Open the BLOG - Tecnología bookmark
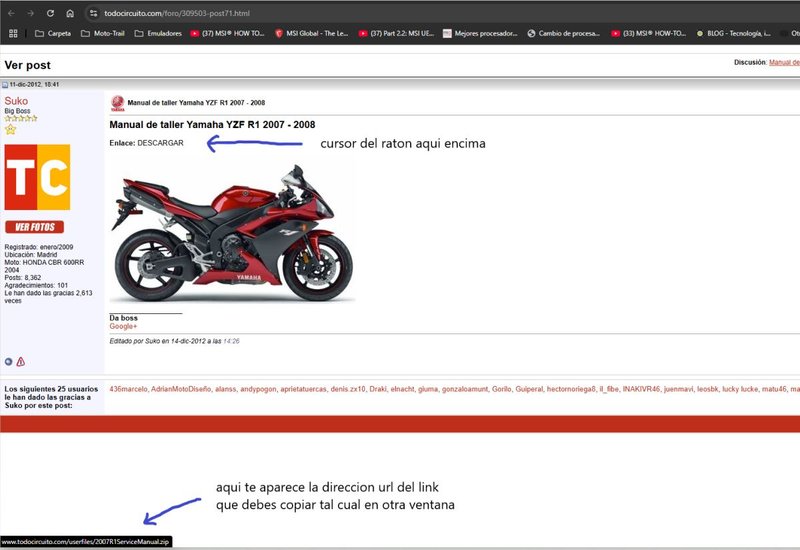Viewport: 800px width, 550px height. 734,33
